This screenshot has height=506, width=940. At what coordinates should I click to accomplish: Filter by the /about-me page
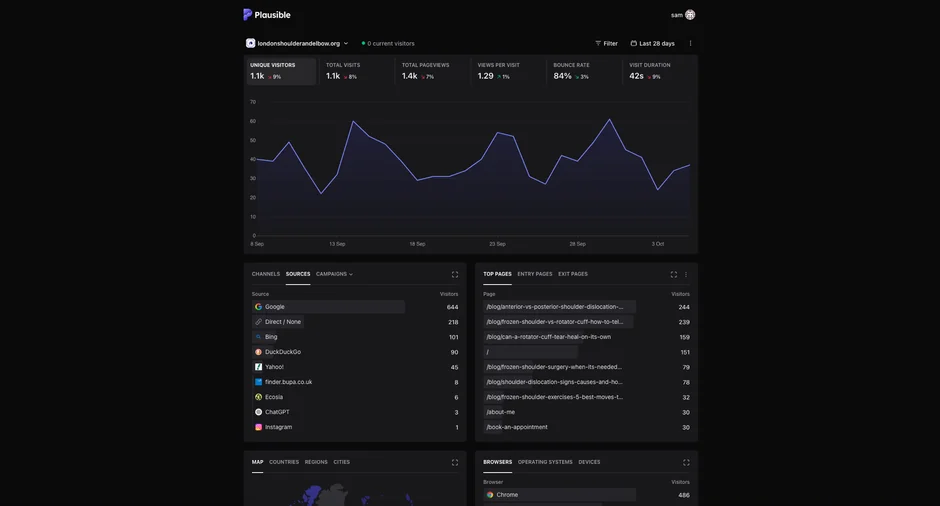[x=586, y=412]
